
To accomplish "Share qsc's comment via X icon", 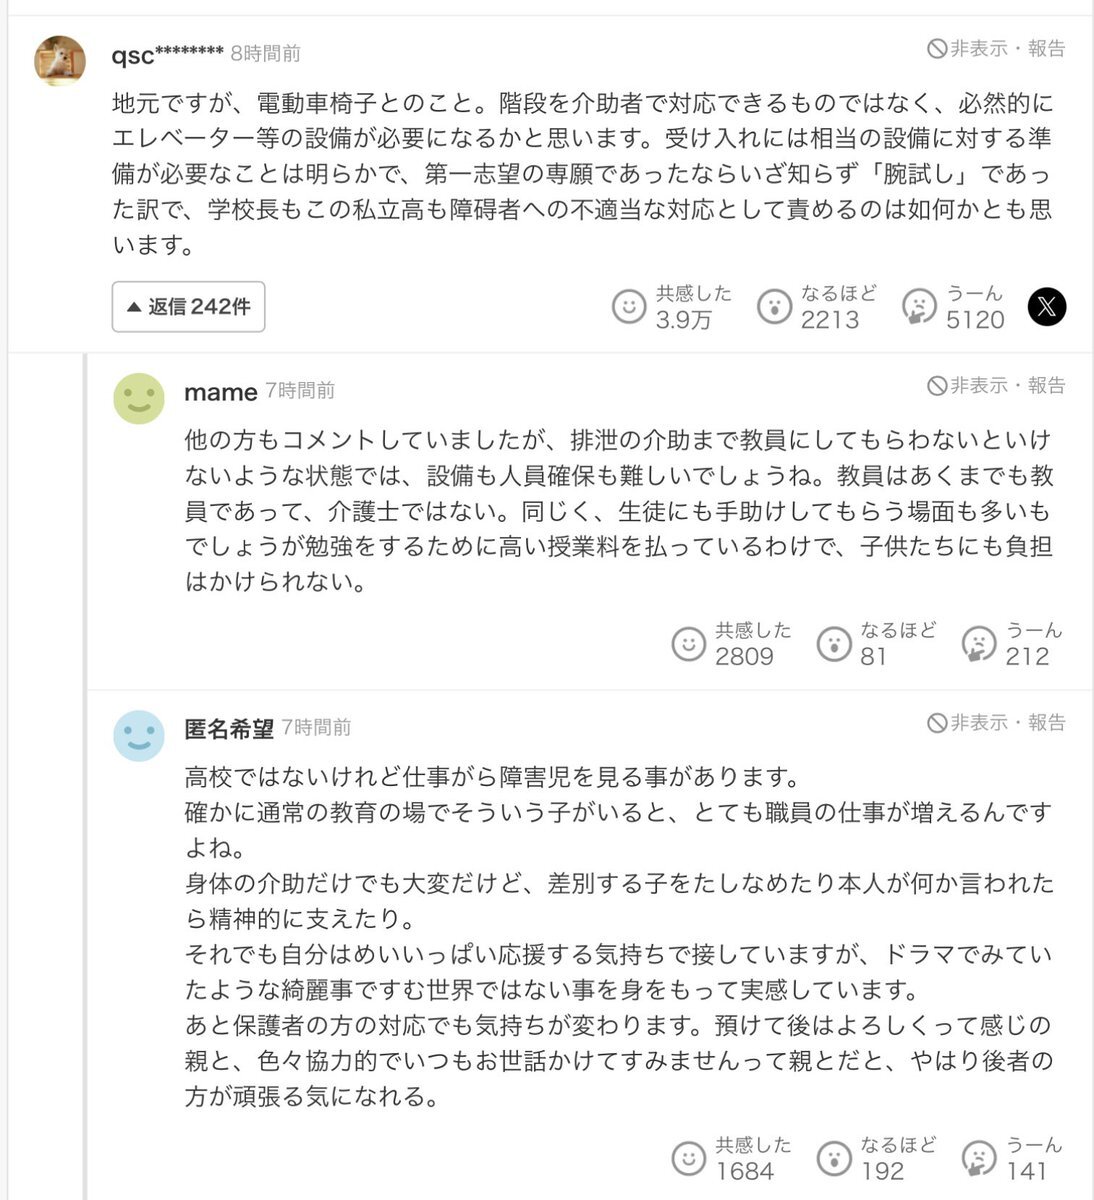I will pos(1046,307).
